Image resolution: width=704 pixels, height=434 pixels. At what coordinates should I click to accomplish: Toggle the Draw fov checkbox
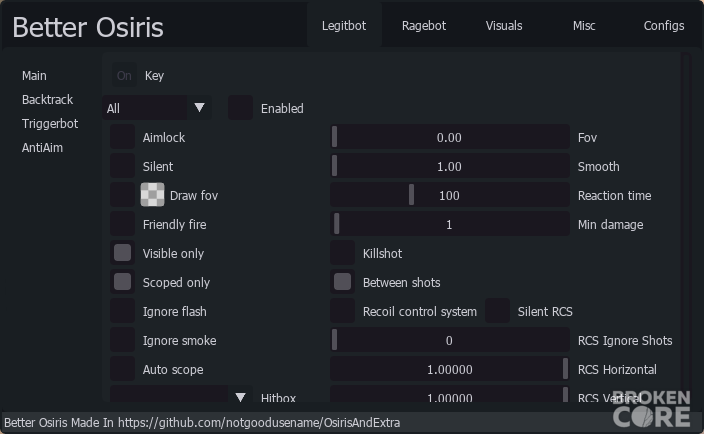tap(122, 195)
